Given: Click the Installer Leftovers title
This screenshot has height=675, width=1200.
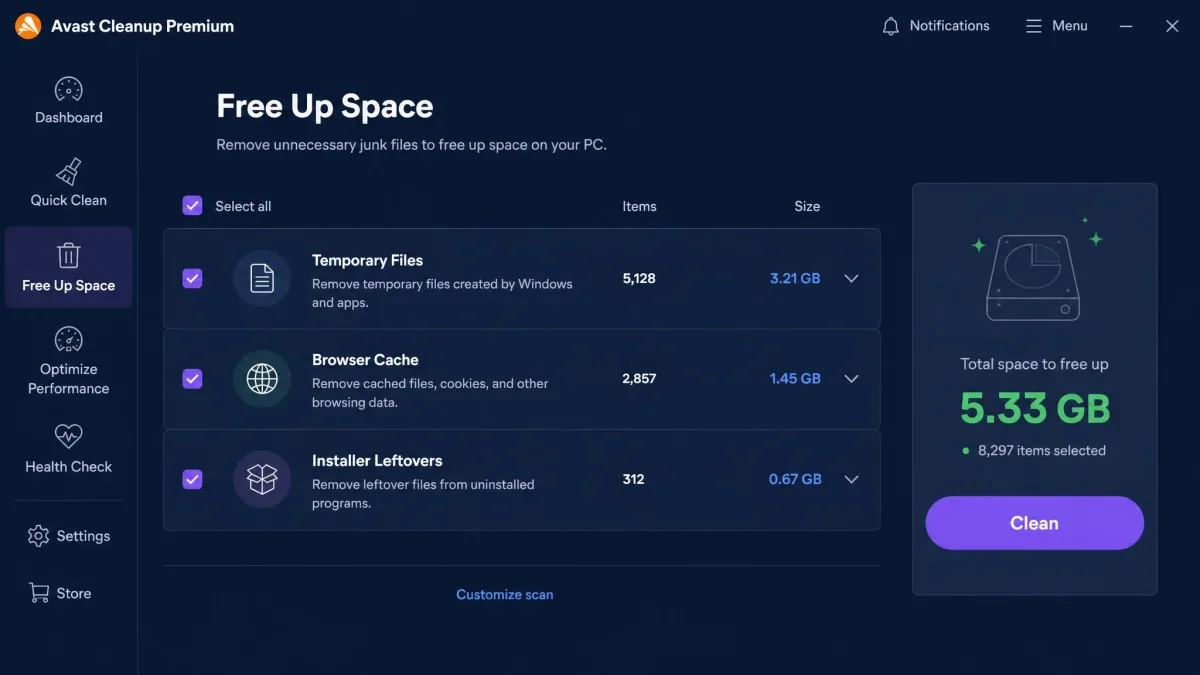Looking at the screenshot, I should pos(377,461).
